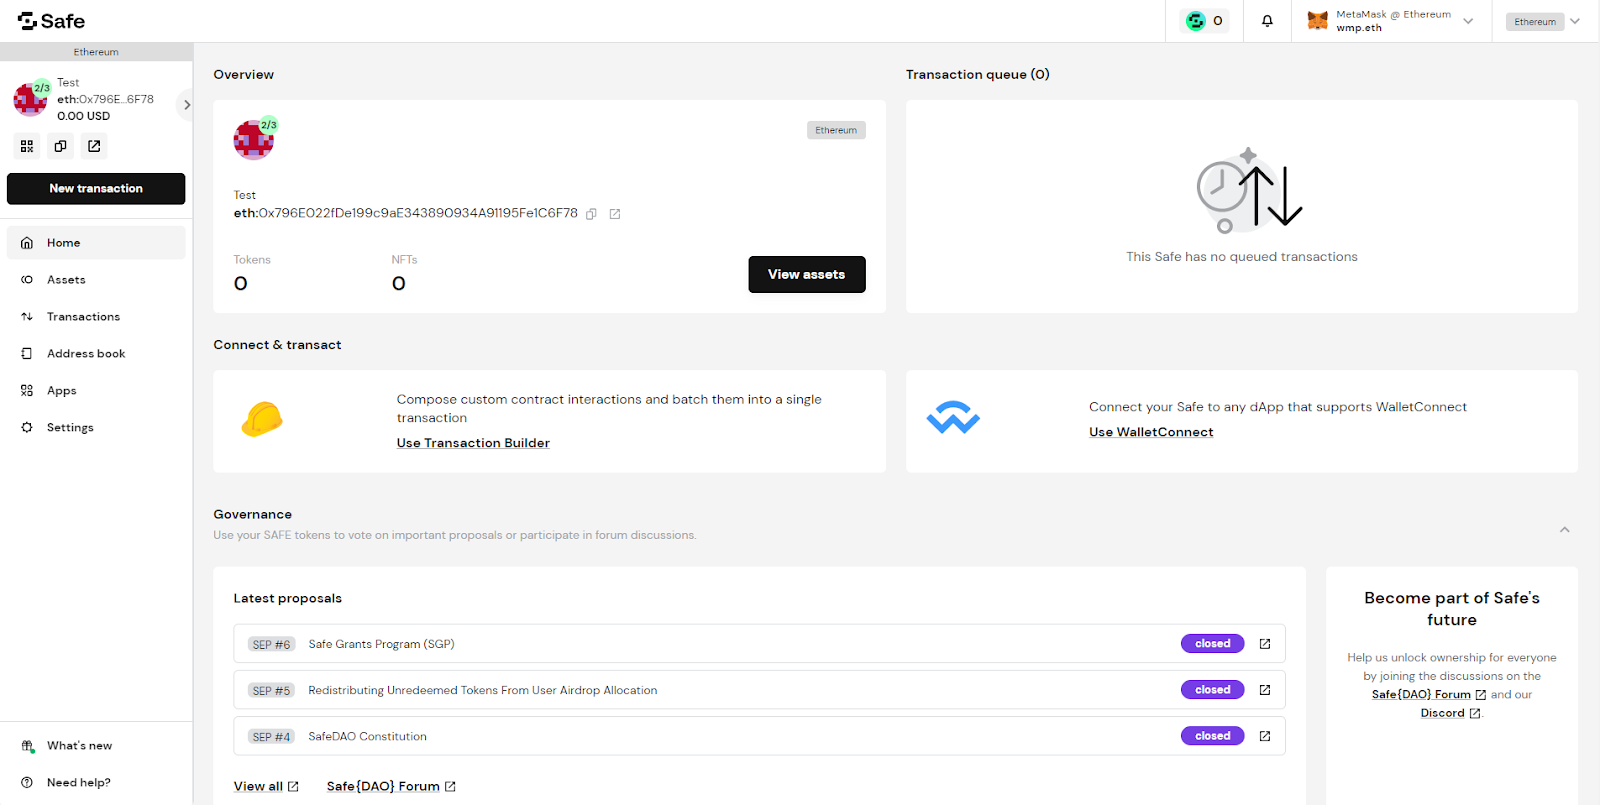Open Assets in the sidebar
The image size is (1600, 805).
pos(96,280)
